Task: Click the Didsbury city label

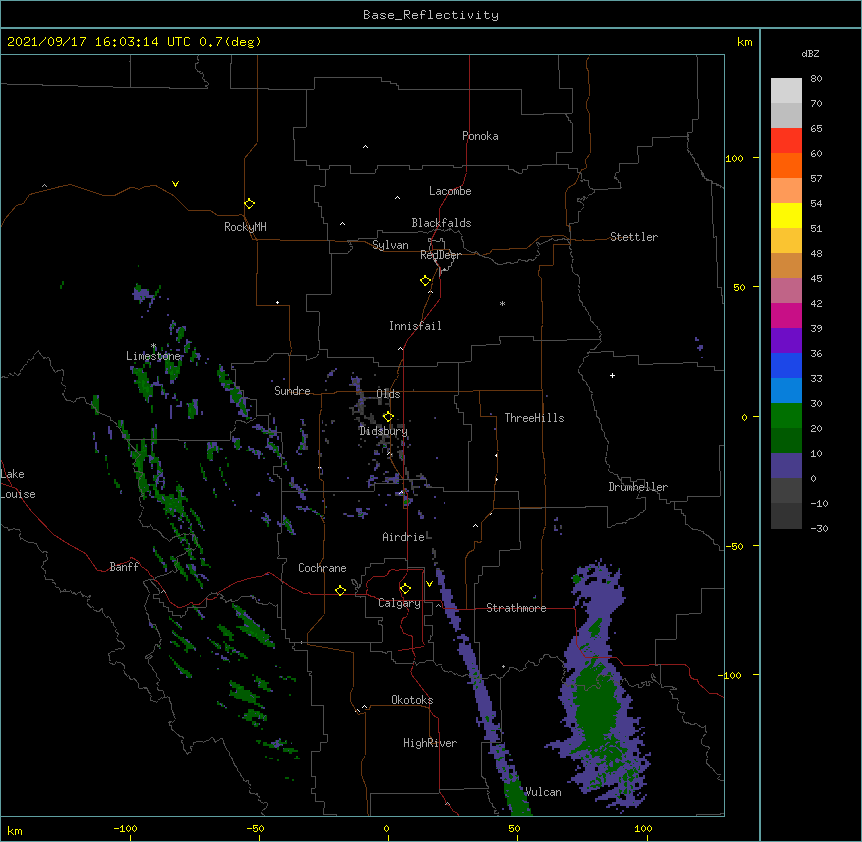Action: (x=383, y=431)
